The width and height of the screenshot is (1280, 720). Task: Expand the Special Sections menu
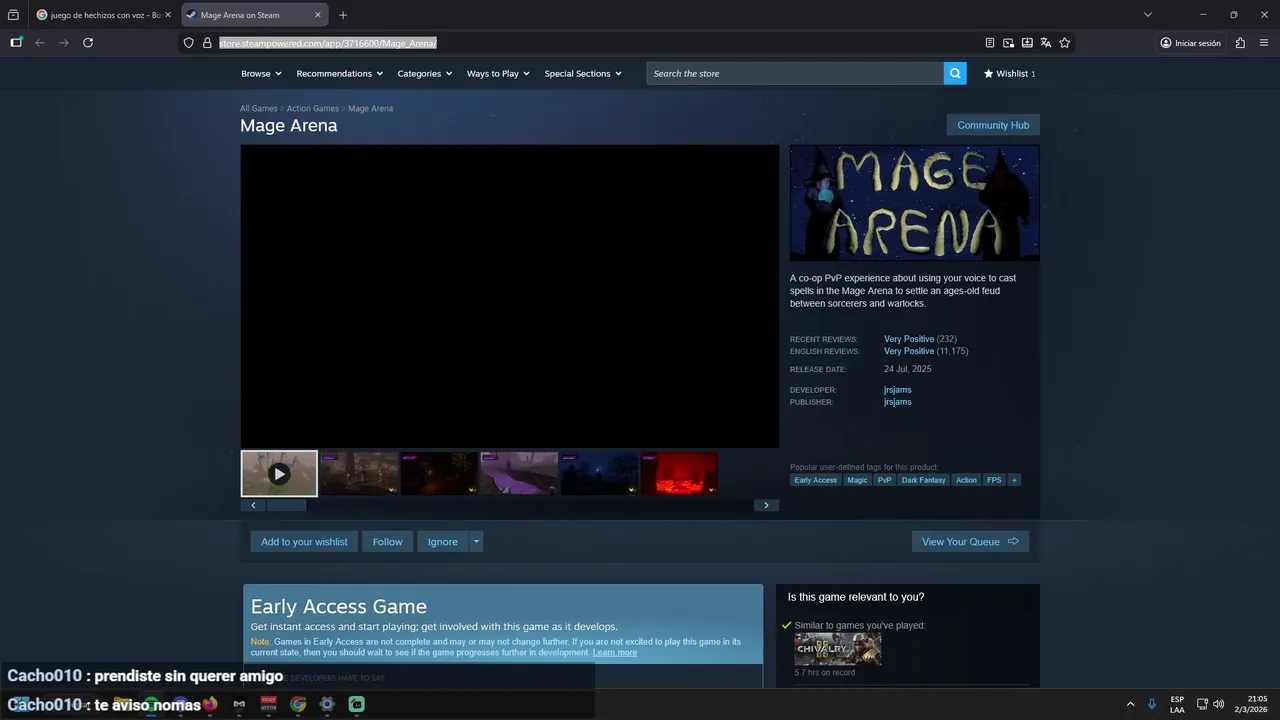583,74
